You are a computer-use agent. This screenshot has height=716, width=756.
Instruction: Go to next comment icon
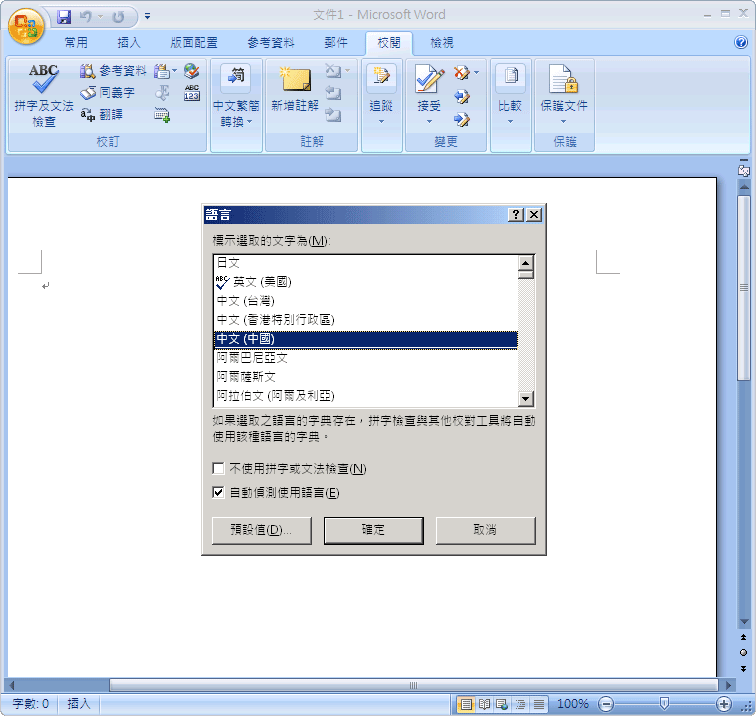coord(333,115)
